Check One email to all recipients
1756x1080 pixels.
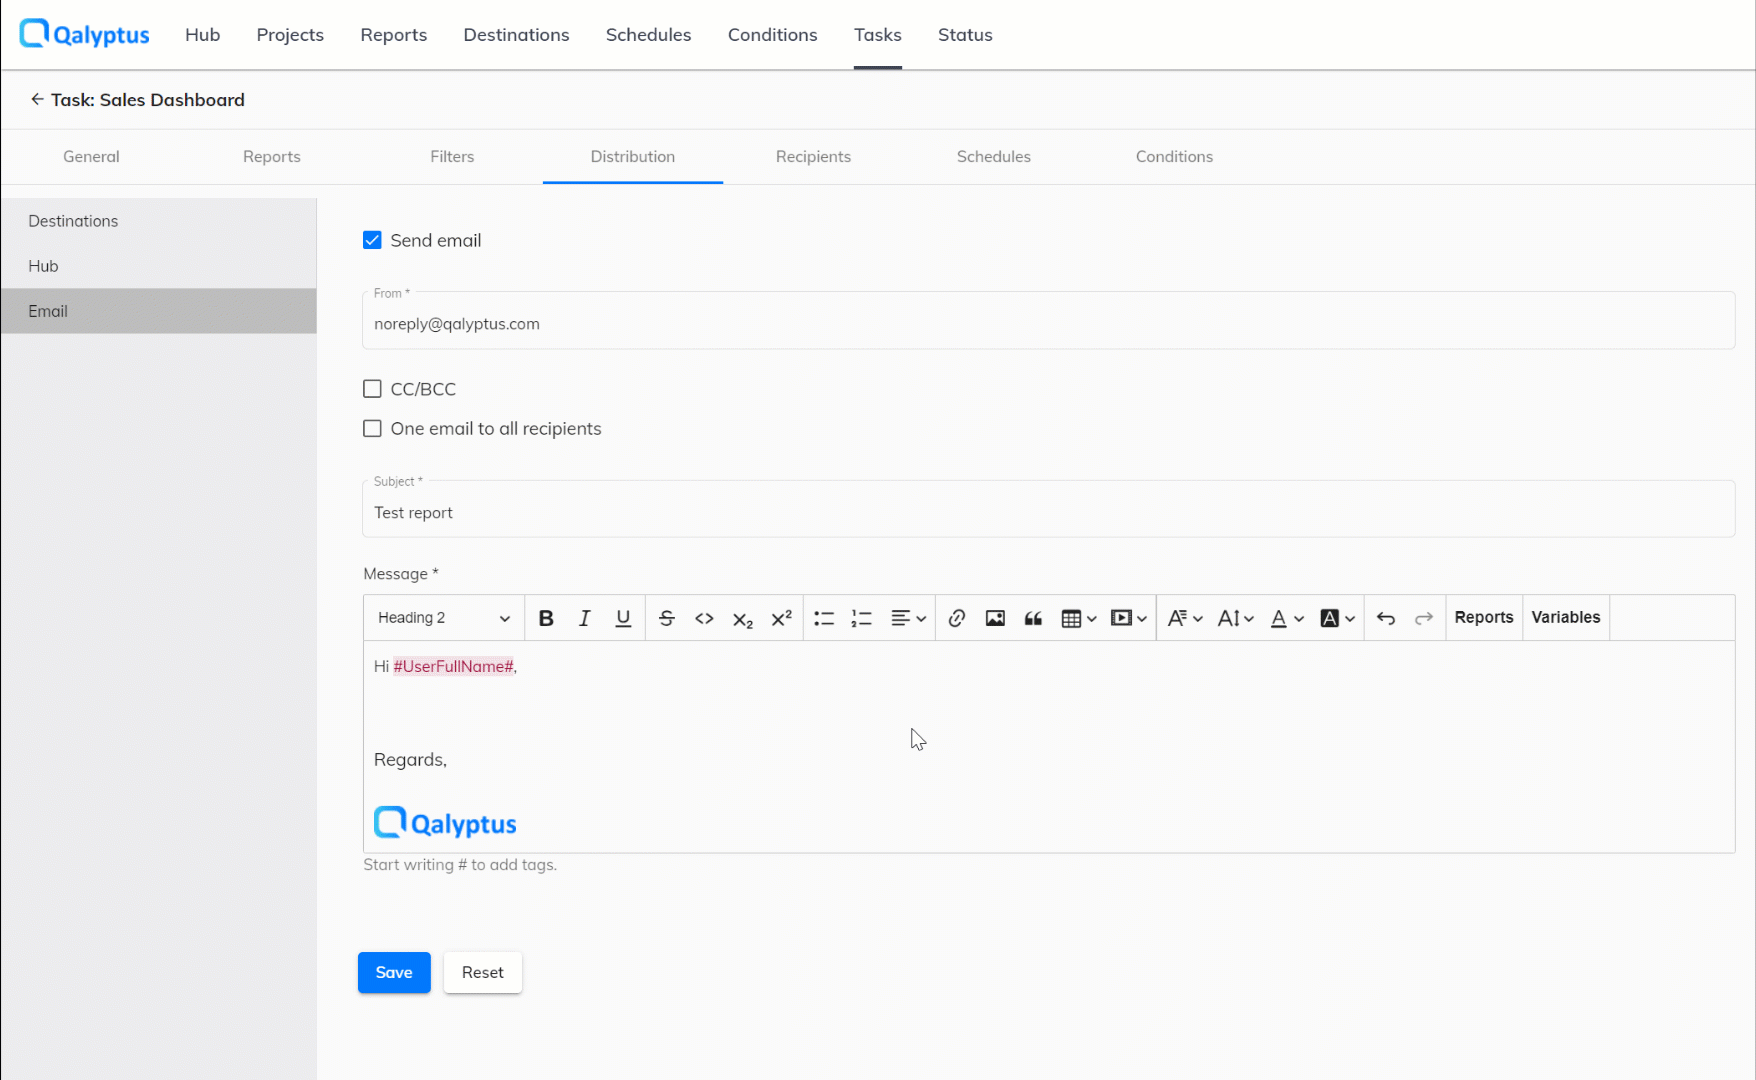pyautogui.click(x=372, y=428)
